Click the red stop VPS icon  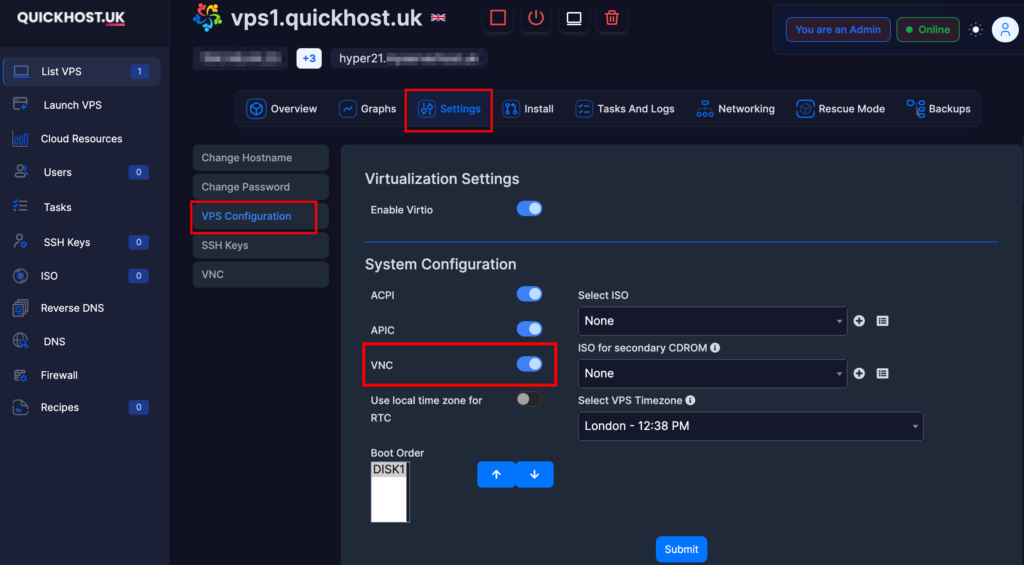click(x=498, y=18)
